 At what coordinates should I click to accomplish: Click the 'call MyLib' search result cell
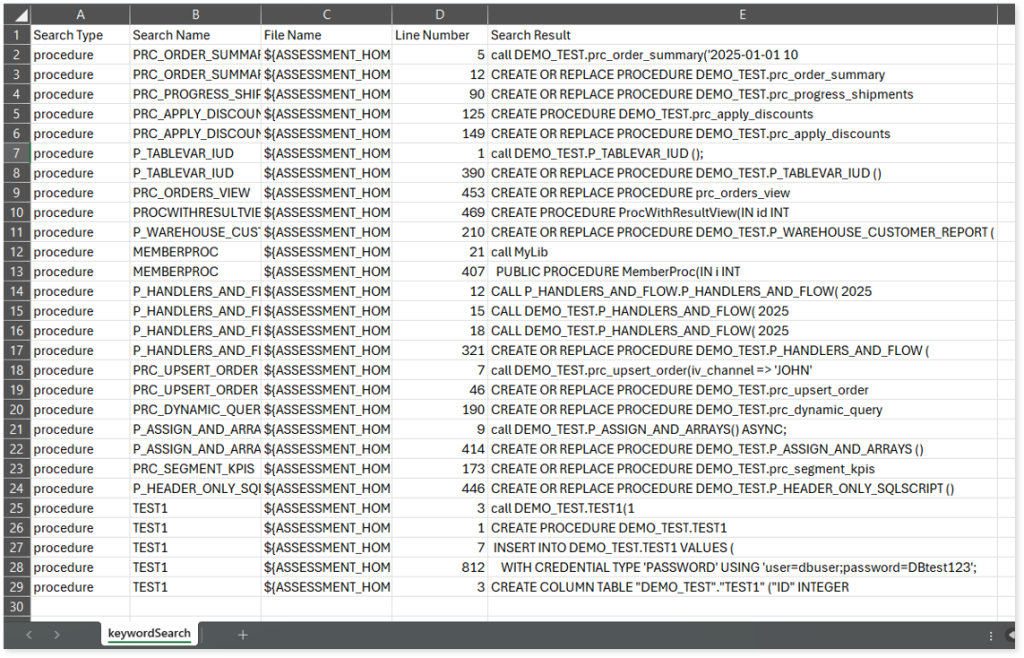741,252
